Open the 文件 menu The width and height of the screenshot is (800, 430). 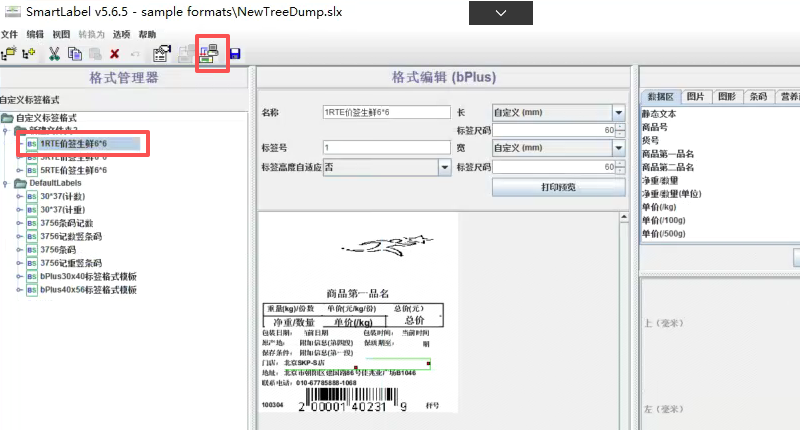coord(10,34)
